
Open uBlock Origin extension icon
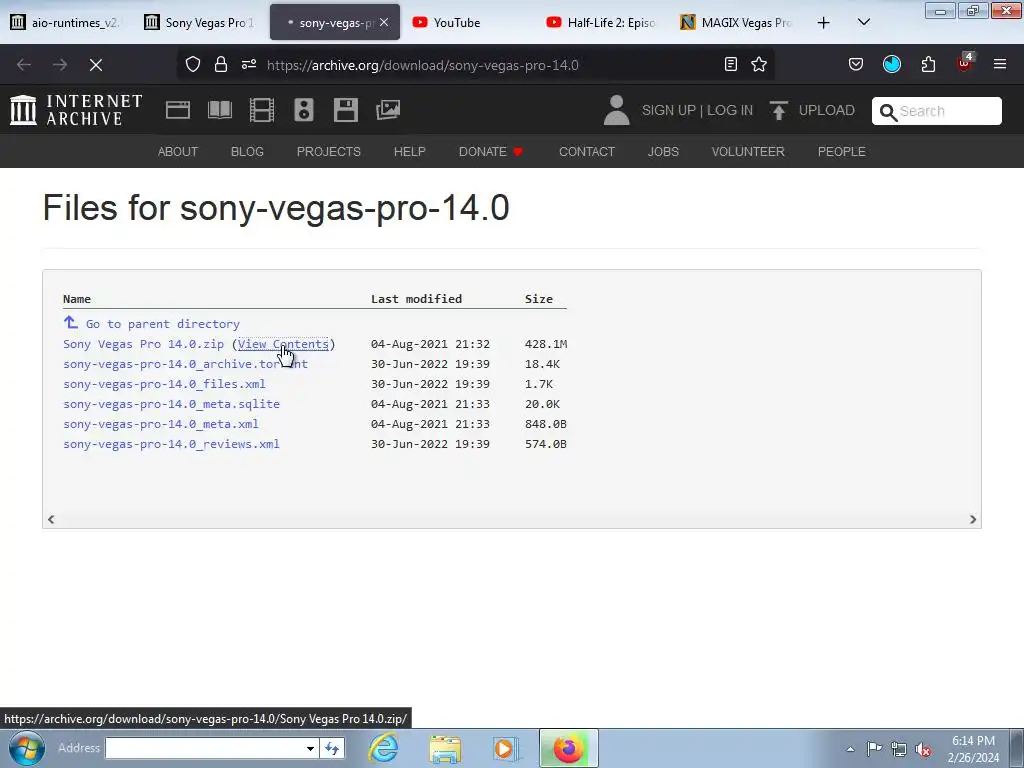pos(965,63)
